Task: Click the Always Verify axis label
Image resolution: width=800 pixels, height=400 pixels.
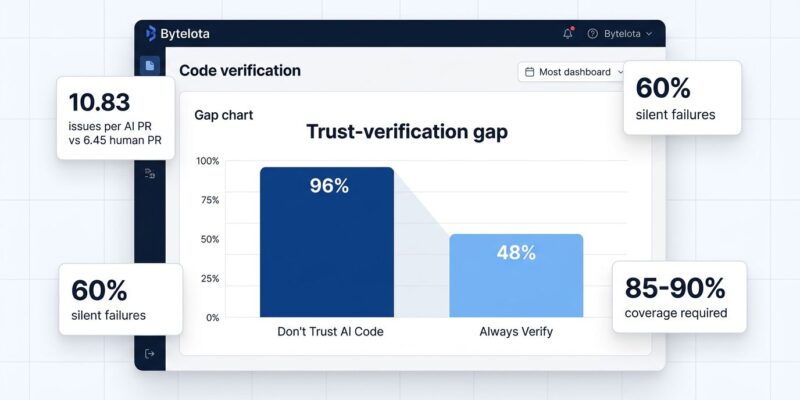Action: (515, 331)
